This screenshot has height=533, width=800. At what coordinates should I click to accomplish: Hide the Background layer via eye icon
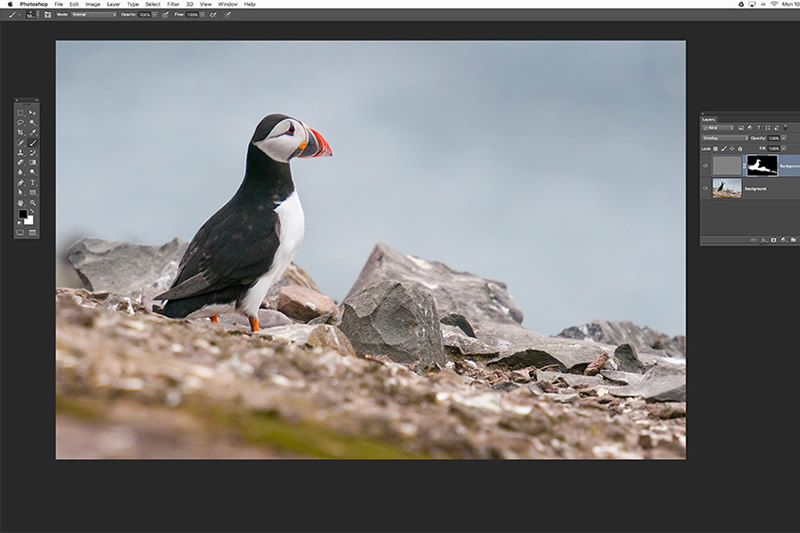pyautogui.click(x=705, y=188)
